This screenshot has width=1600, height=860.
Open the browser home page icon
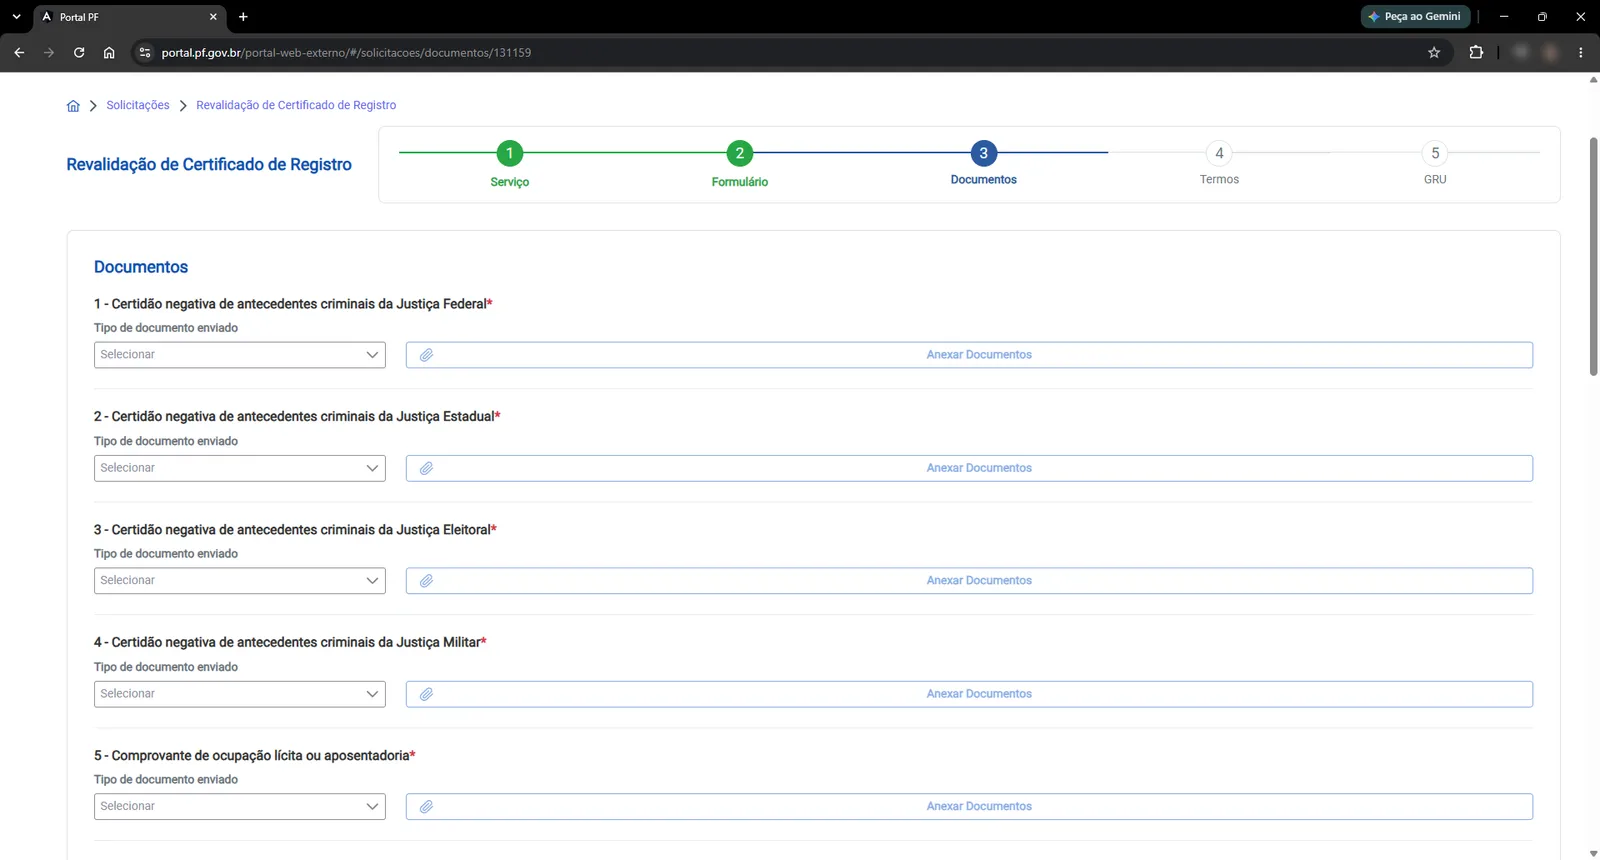[109, 53]
